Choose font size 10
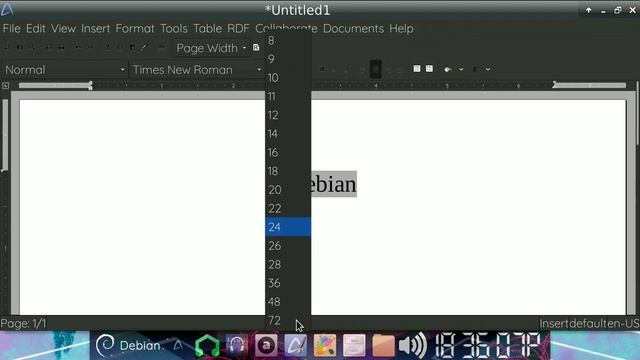This screenshot has width=640, height=360. tap(288, 78)
